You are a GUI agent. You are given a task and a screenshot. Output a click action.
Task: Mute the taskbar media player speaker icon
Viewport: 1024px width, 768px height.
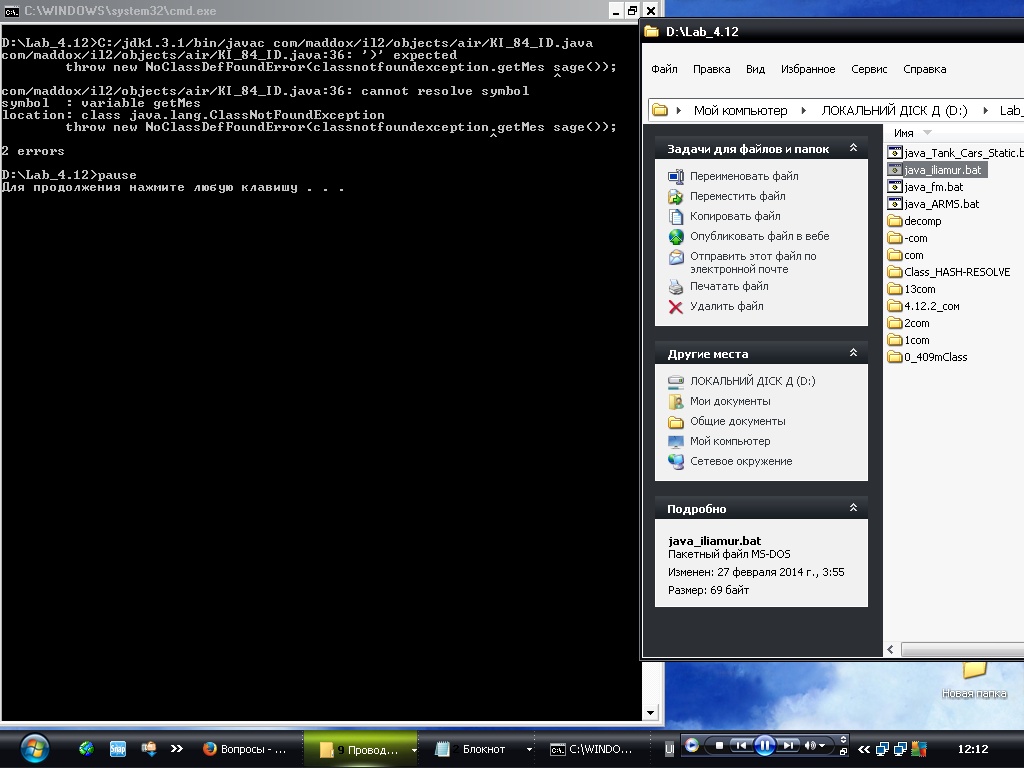coord(810,745)
